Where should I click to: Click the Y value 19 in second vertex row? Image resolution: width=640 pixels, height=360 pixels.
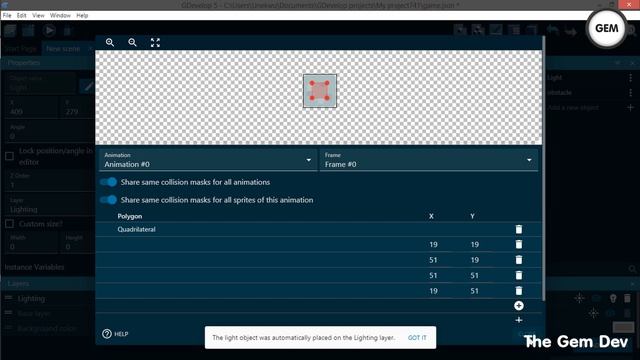(x=474, y=260)
